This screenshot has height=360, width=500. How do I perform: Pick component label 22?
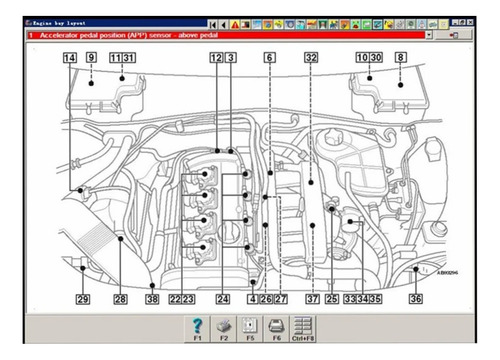coord(175,299)
